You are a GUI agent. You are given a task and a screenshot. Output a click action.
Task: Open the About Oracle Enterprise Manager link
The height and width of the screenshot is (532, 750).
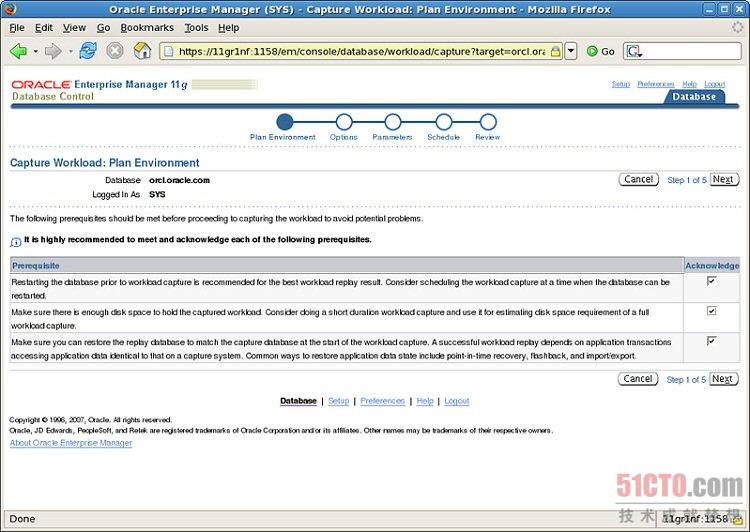pos(71,443)
